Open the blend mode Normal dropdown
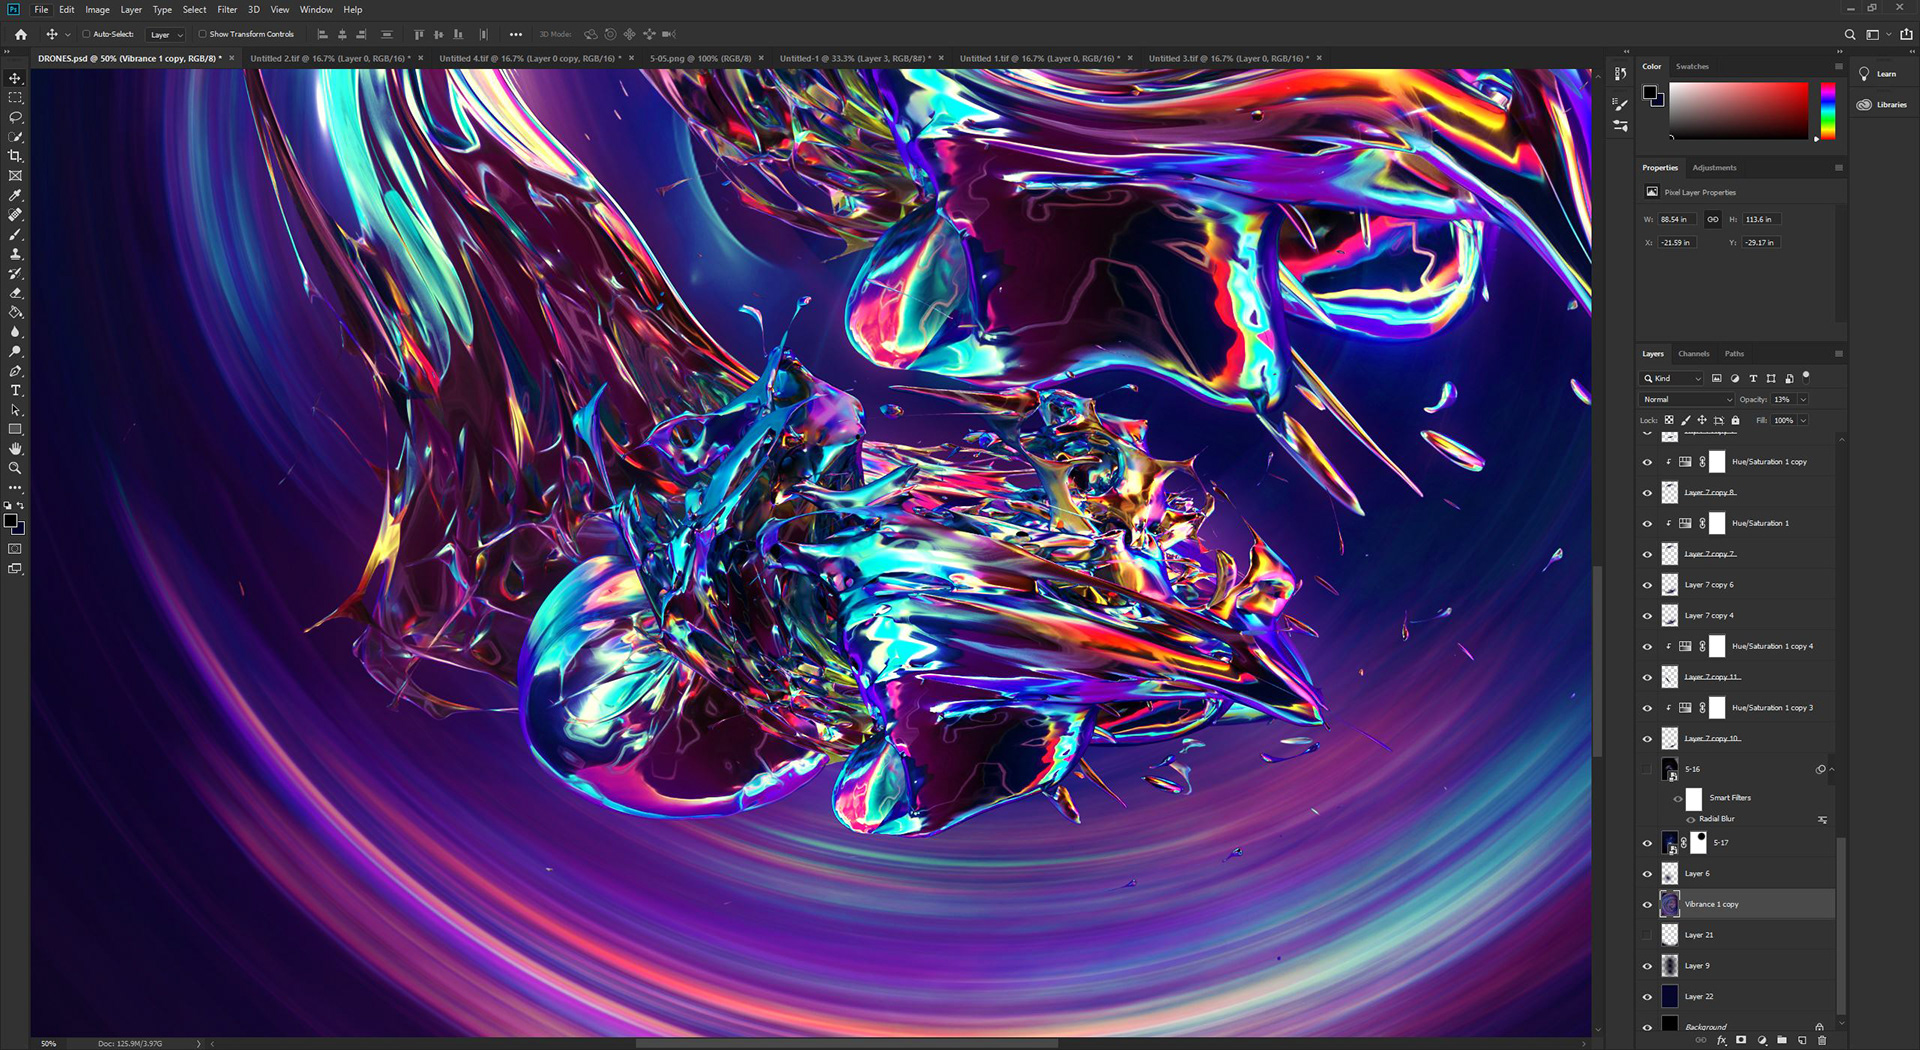Image resolution: width=1920 pixels, height=1050 pixels. [1687, 399]
